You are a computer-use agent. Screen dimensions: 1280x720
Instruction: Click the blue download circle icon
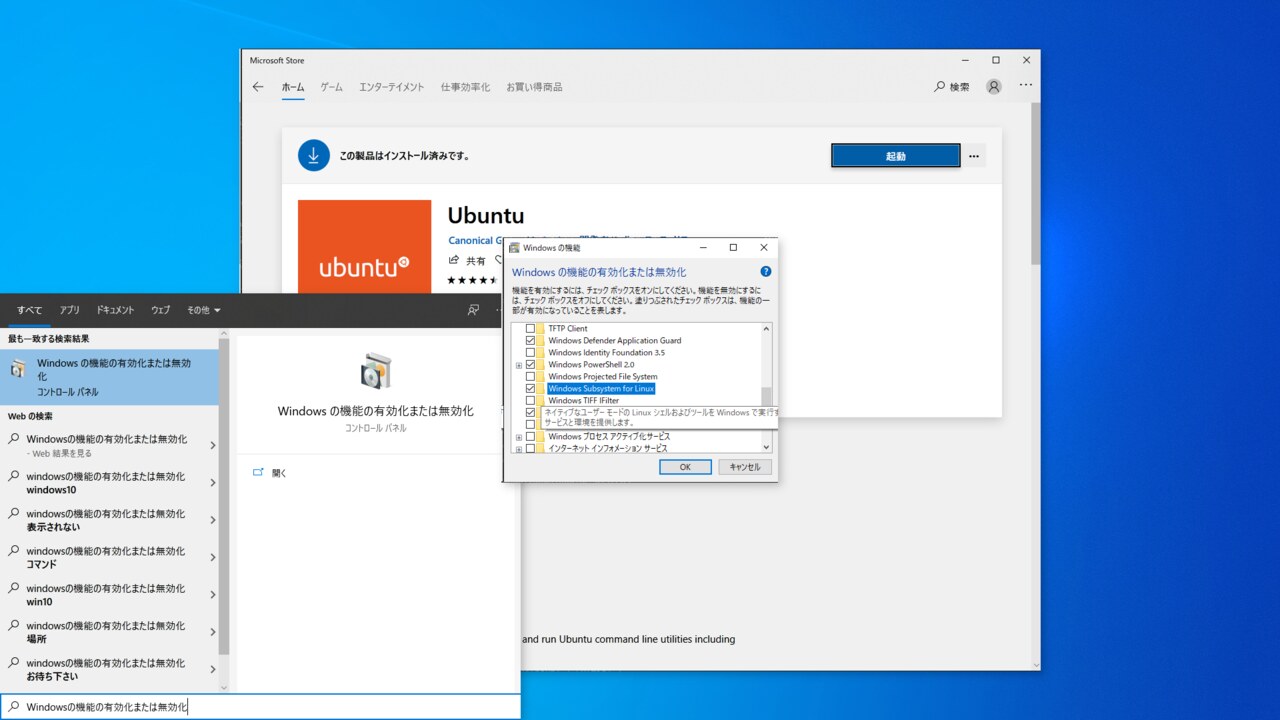pyautogui.click(x=314, y=155)
